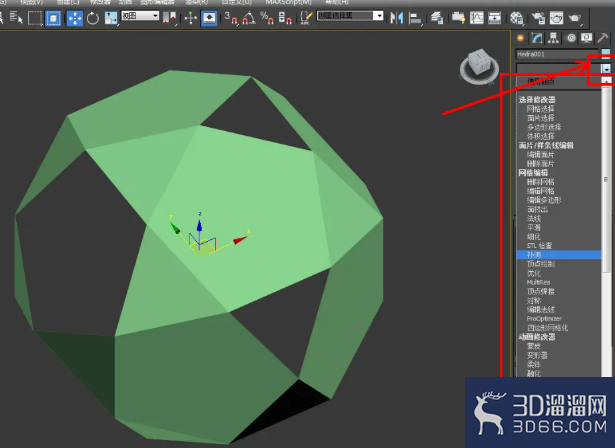Toggle Percent Snap
This screenshot has width=615, height=448.
267,18
